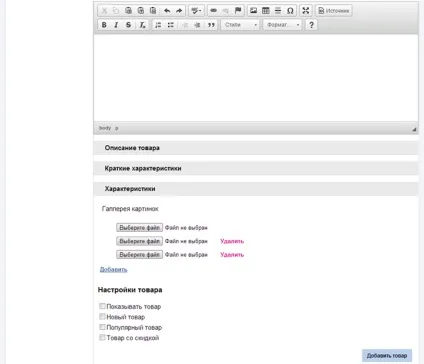Open the Стили styles dropdown
The height and width of the screenshot is (364, 424).
[x=240, y=25]
